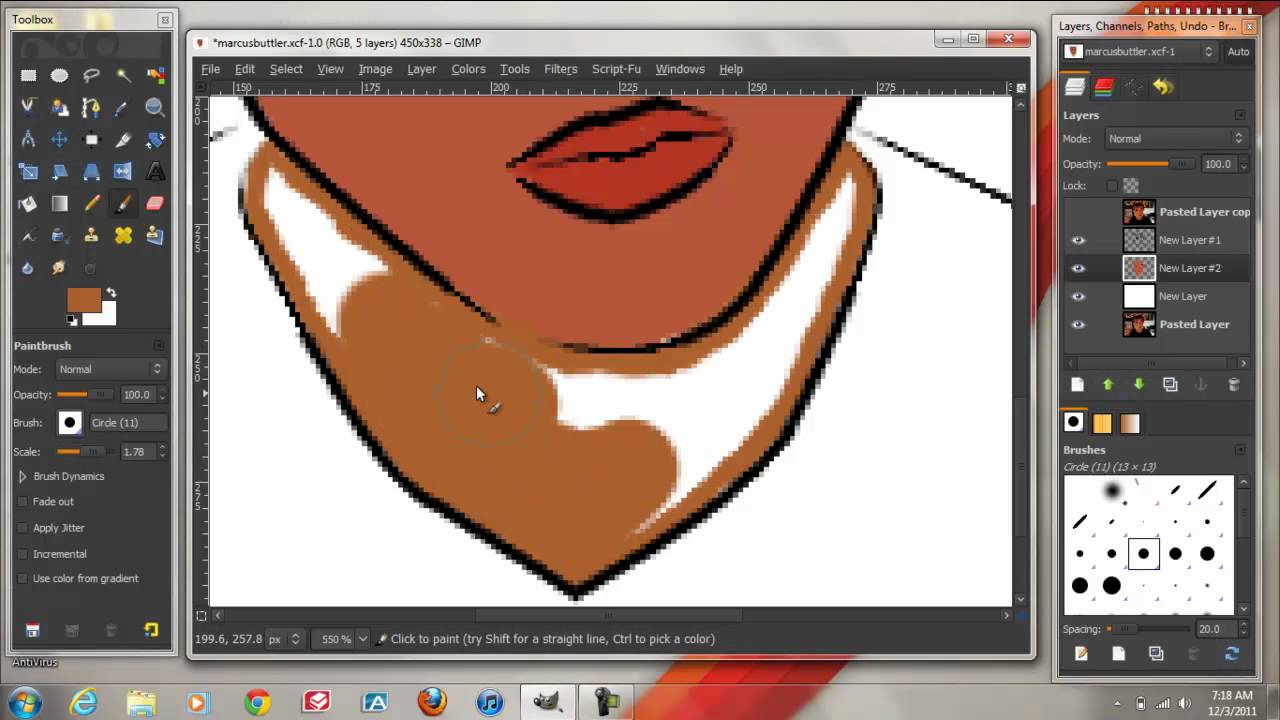
Task: Choose the Zoom tool in the Toolbox
Action: click(154, 107)
